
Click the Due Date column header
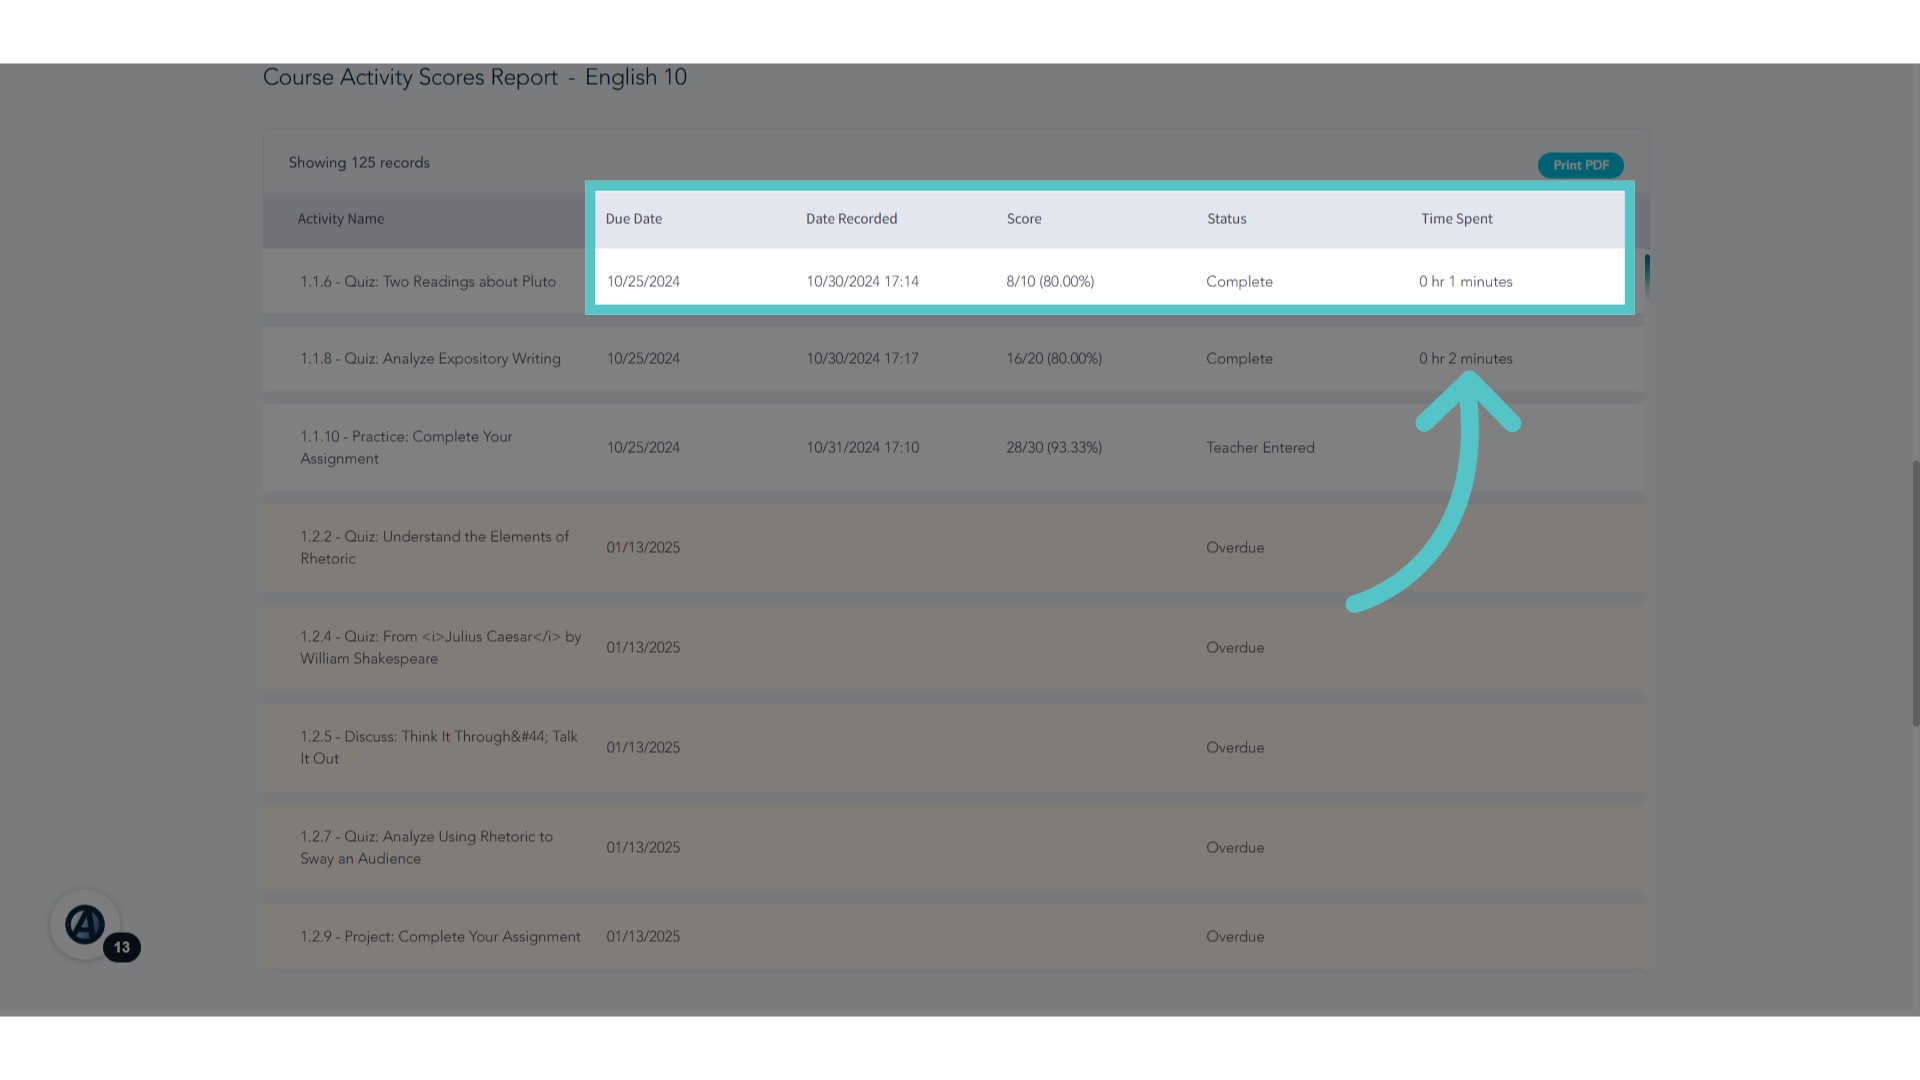tap(633, 219)
